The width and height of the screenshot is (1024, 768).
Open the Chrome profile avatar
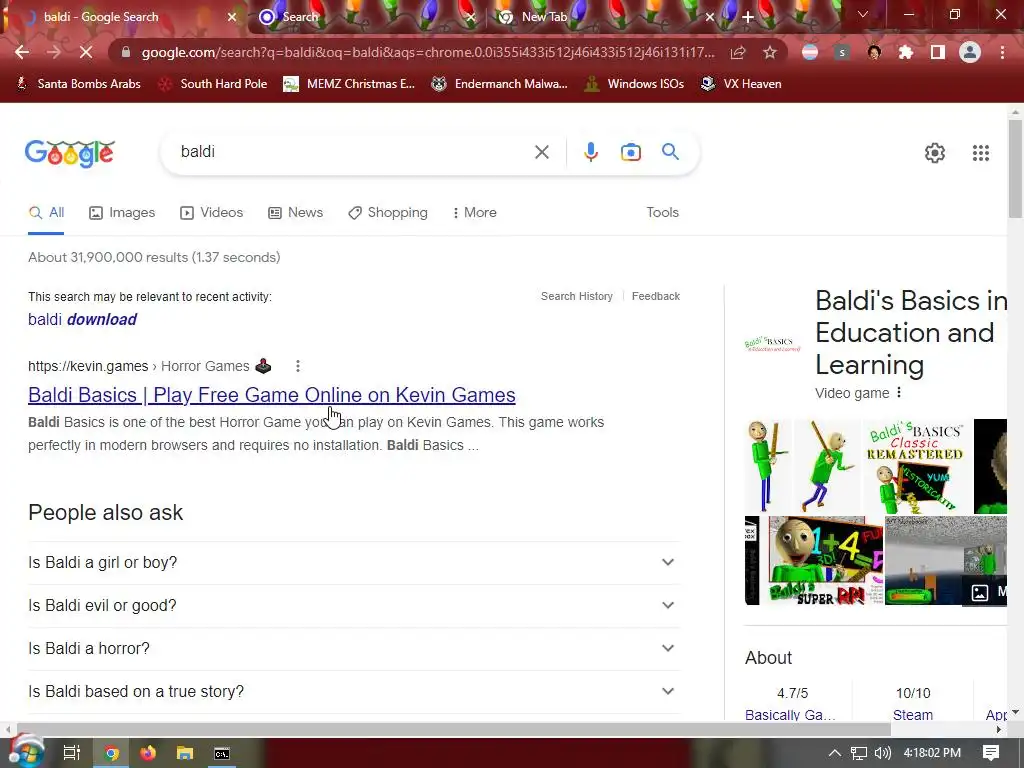click(x=970, y=52)
